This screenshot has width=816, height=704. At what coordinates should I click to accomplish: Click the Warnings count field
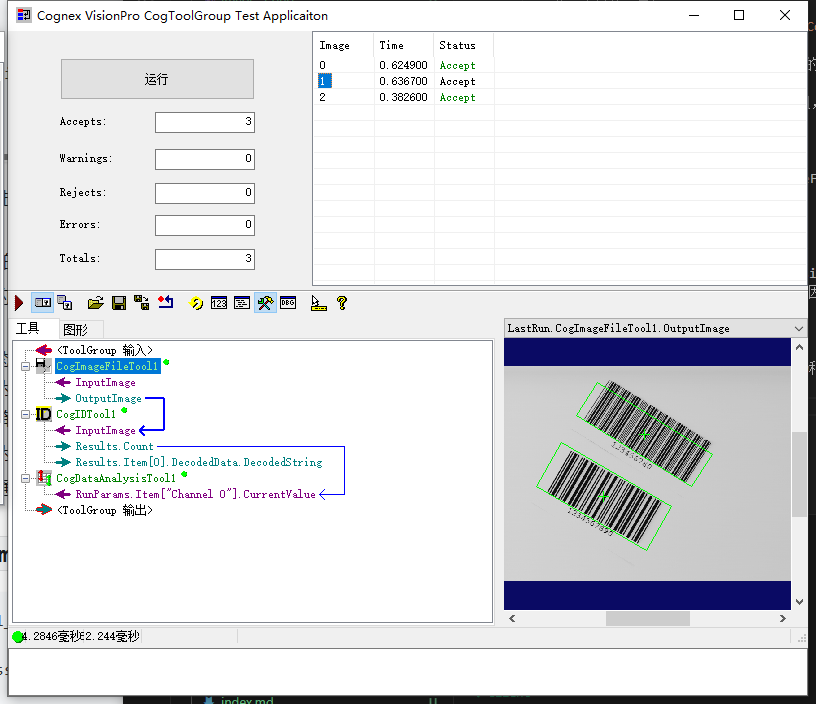tap(205, 159)
